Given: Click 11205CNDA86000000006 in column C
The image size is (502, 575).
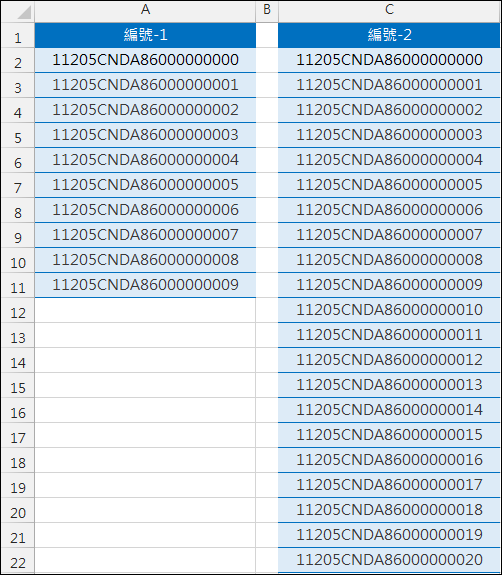Looking at the screenshot, I should pyautogui.click(x=389, y=210).
